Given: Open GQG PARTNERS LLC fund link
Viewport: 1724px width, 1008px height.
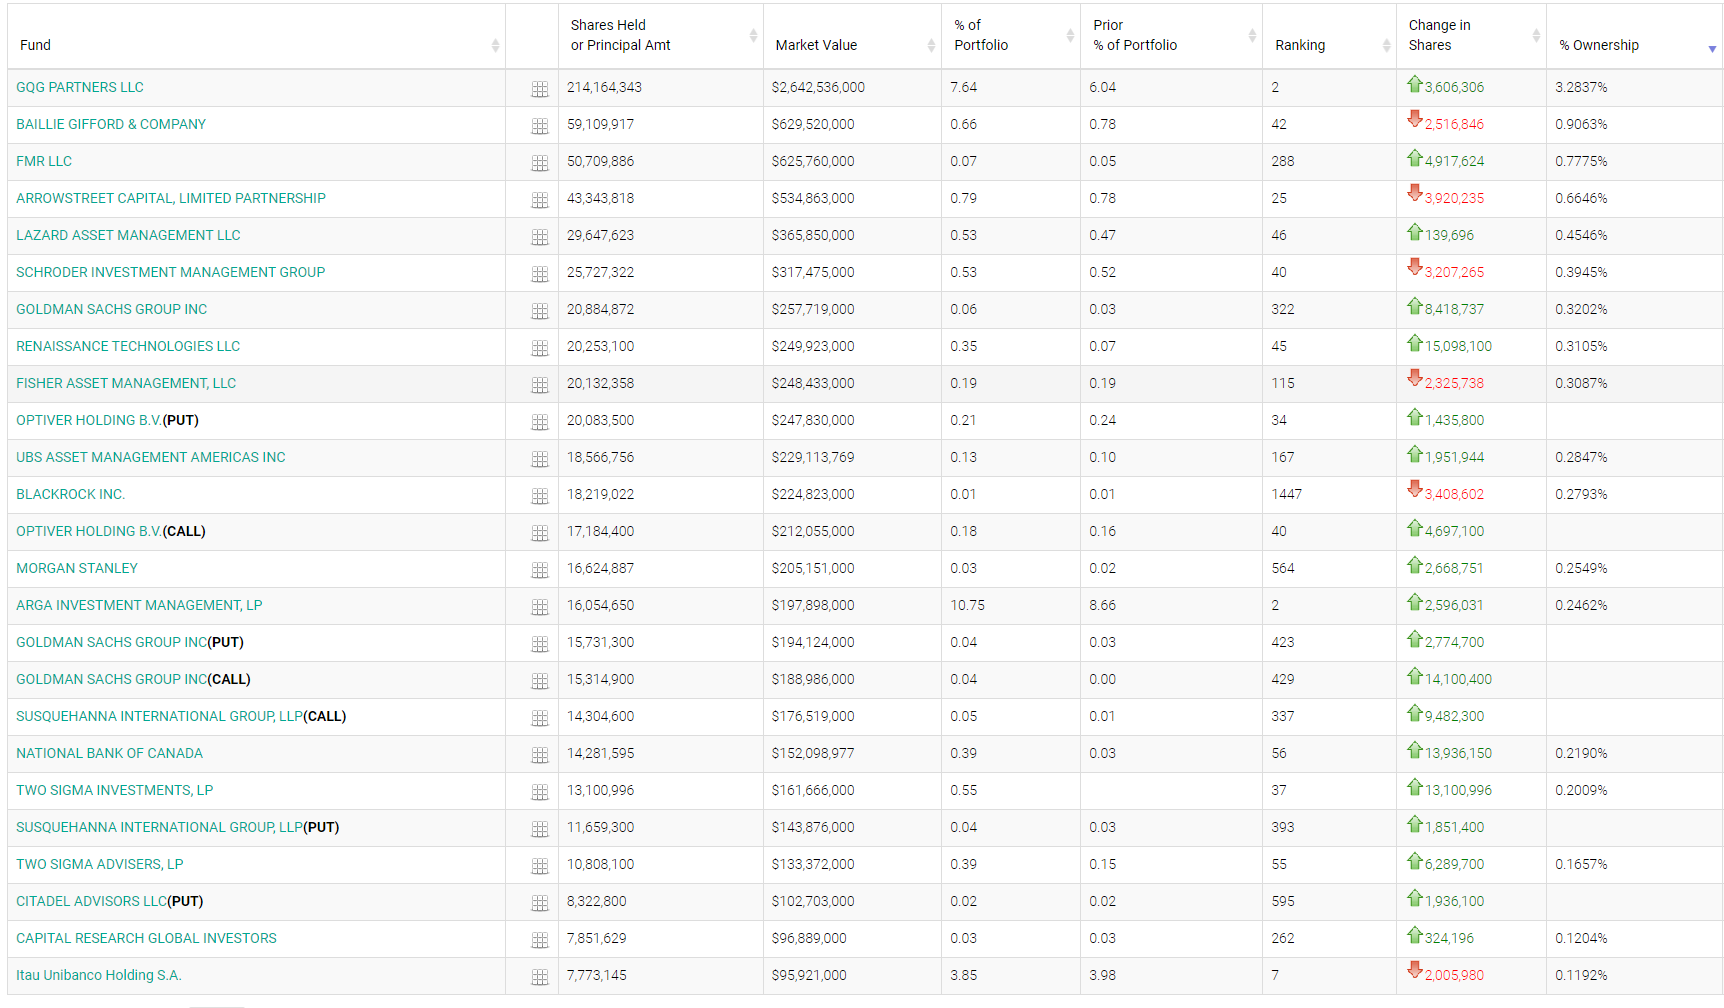Looking at the screenshot, I should pyautogui.click(x=80, y=87).
